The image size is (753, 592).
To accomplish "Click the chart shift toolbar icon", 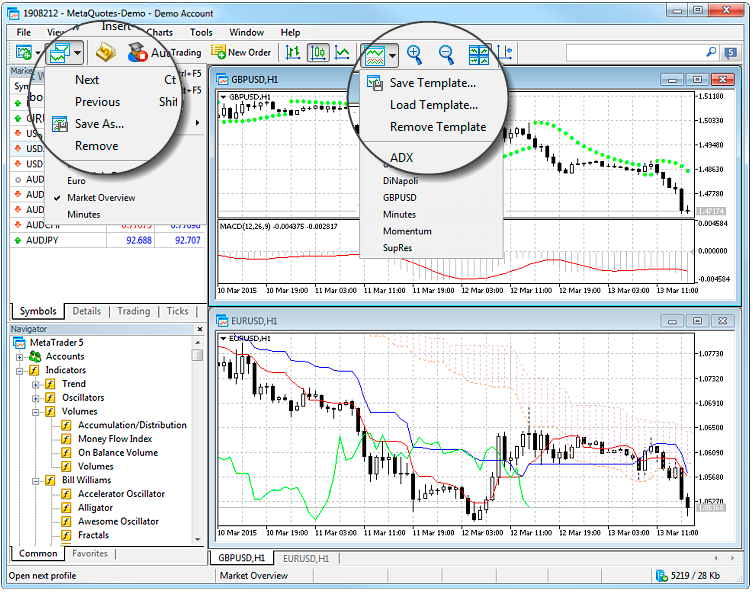I will tap(505, 52).
